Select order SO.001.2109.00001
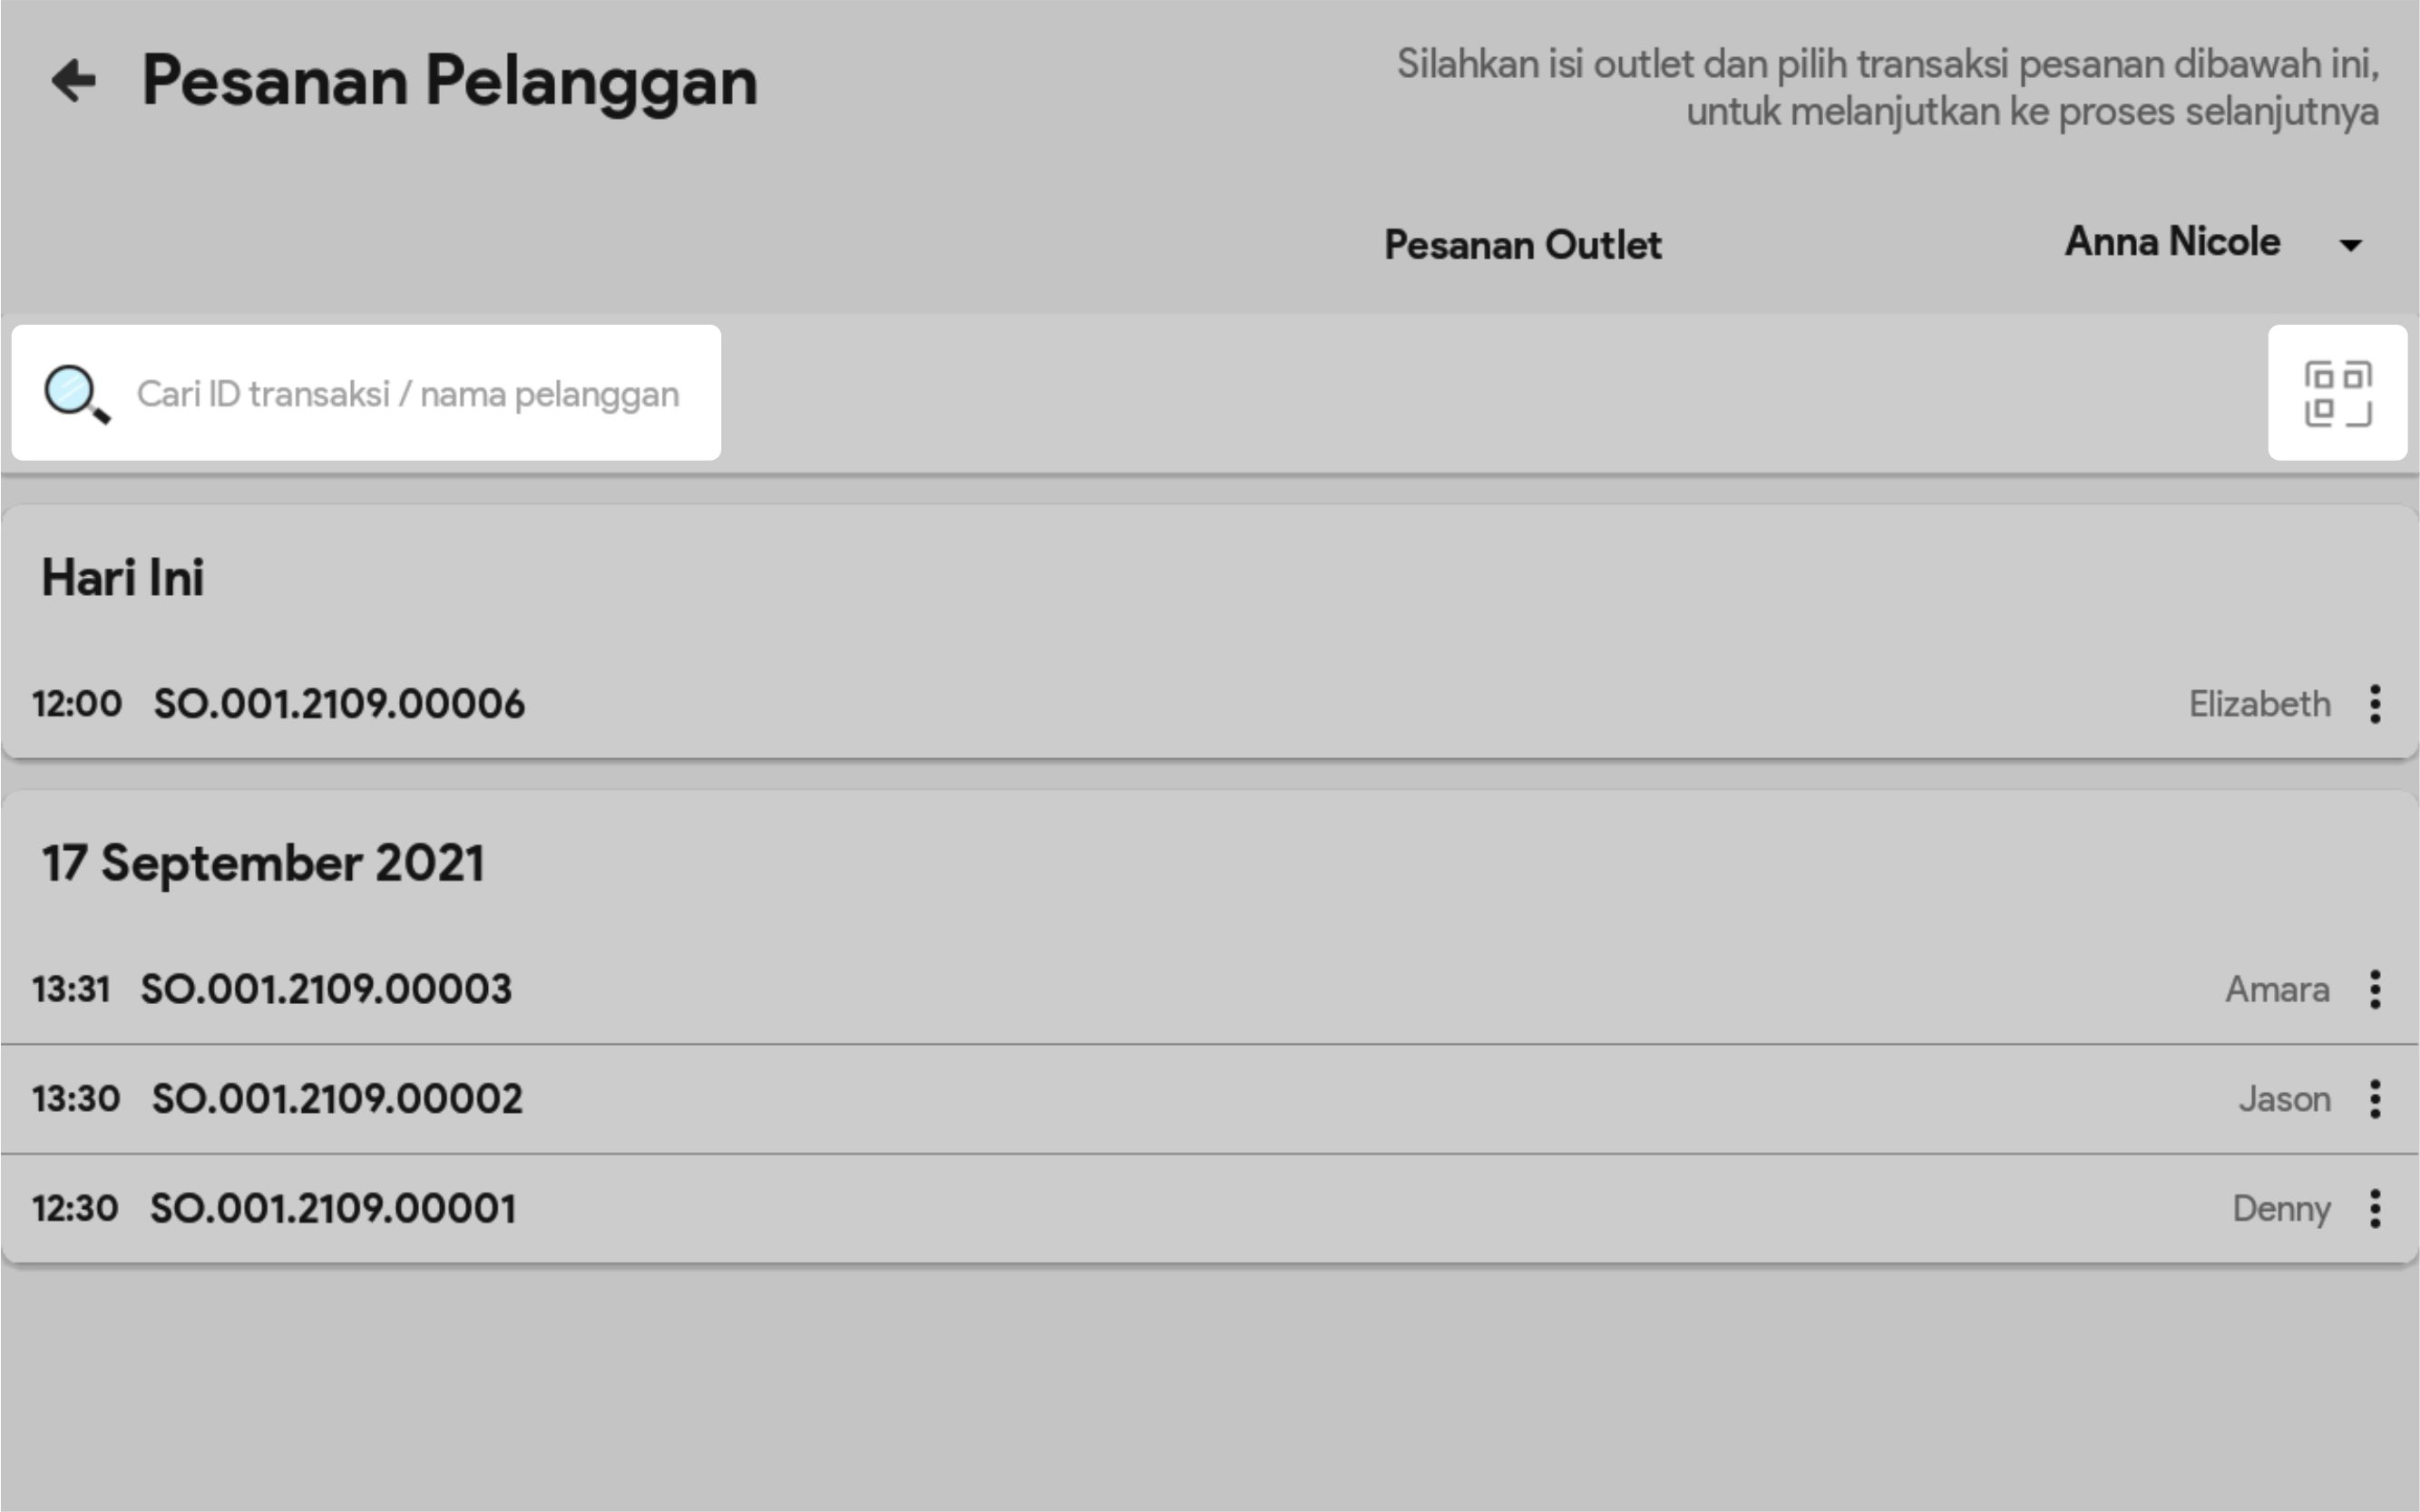Image resolution: width=2420 pixels, height=1512 pixels. (333, 1209)
